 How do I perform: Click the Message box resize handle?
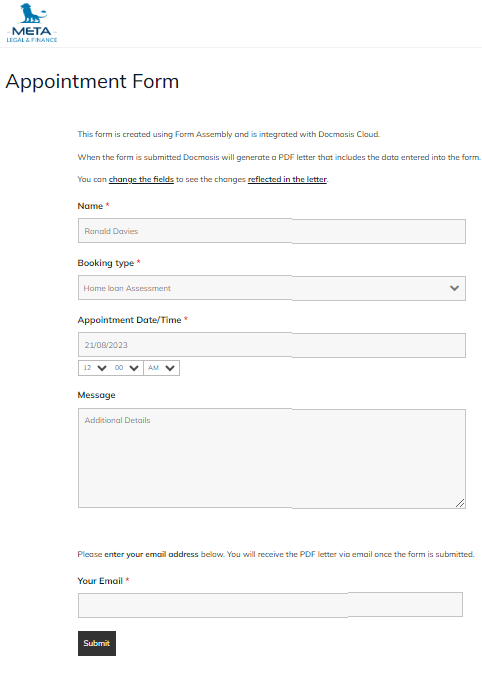[460, 503]
